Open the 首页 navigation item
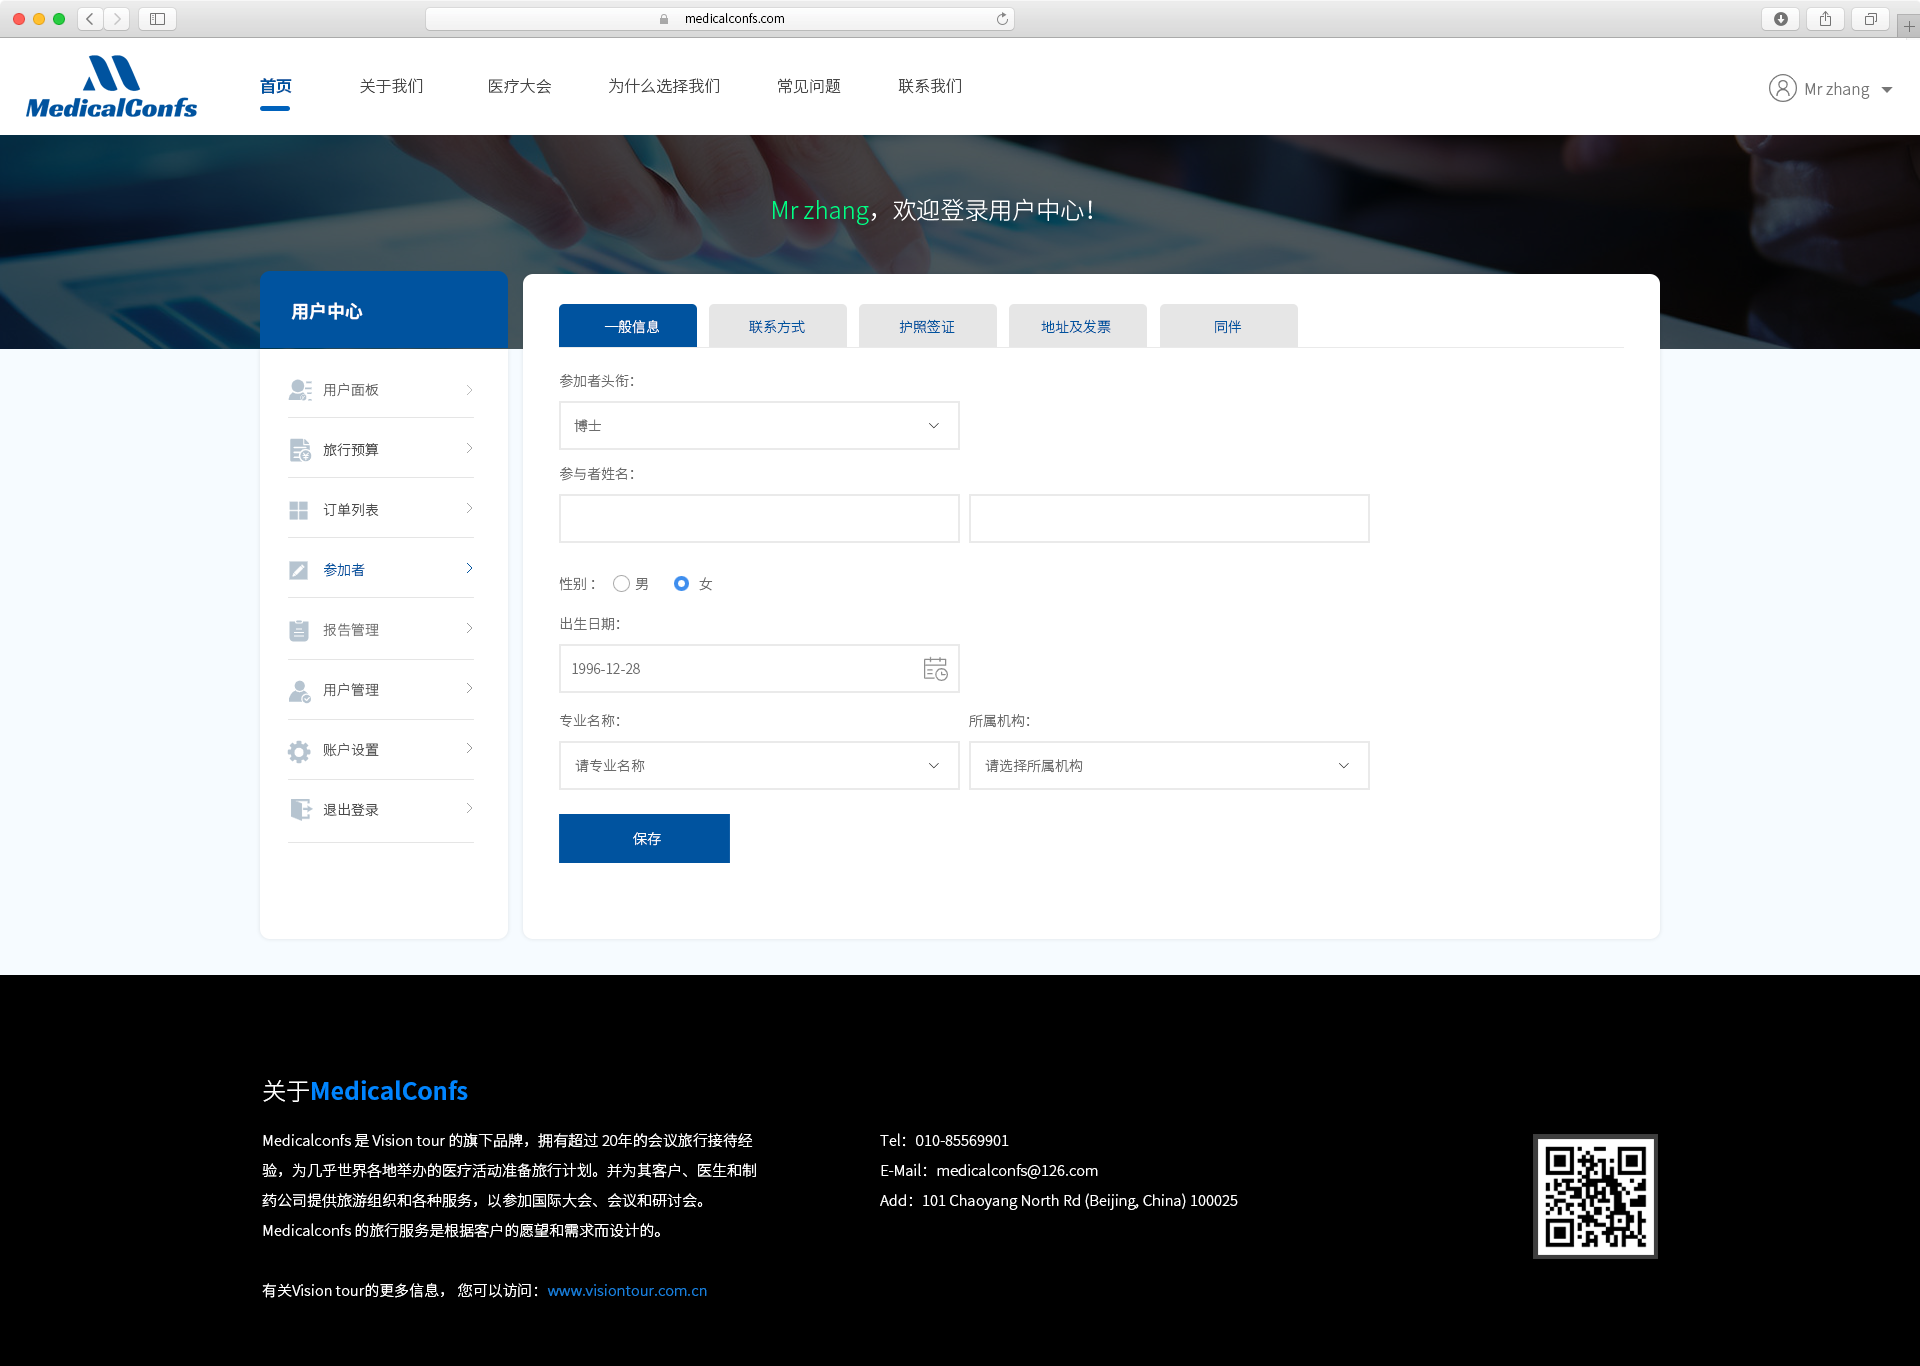The image size is (1920, 1366). coord(275,86)
